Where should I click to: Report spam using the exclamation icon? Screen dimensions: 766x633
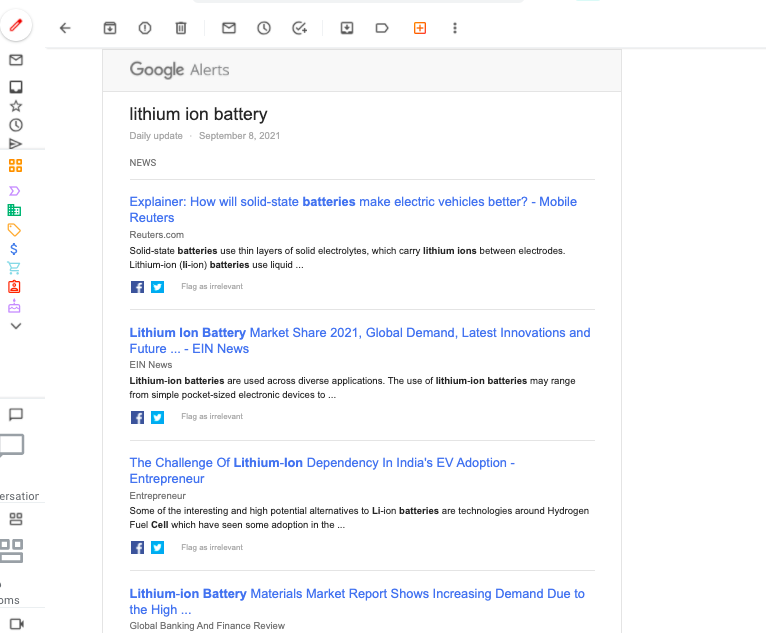[x=145, y=28]
